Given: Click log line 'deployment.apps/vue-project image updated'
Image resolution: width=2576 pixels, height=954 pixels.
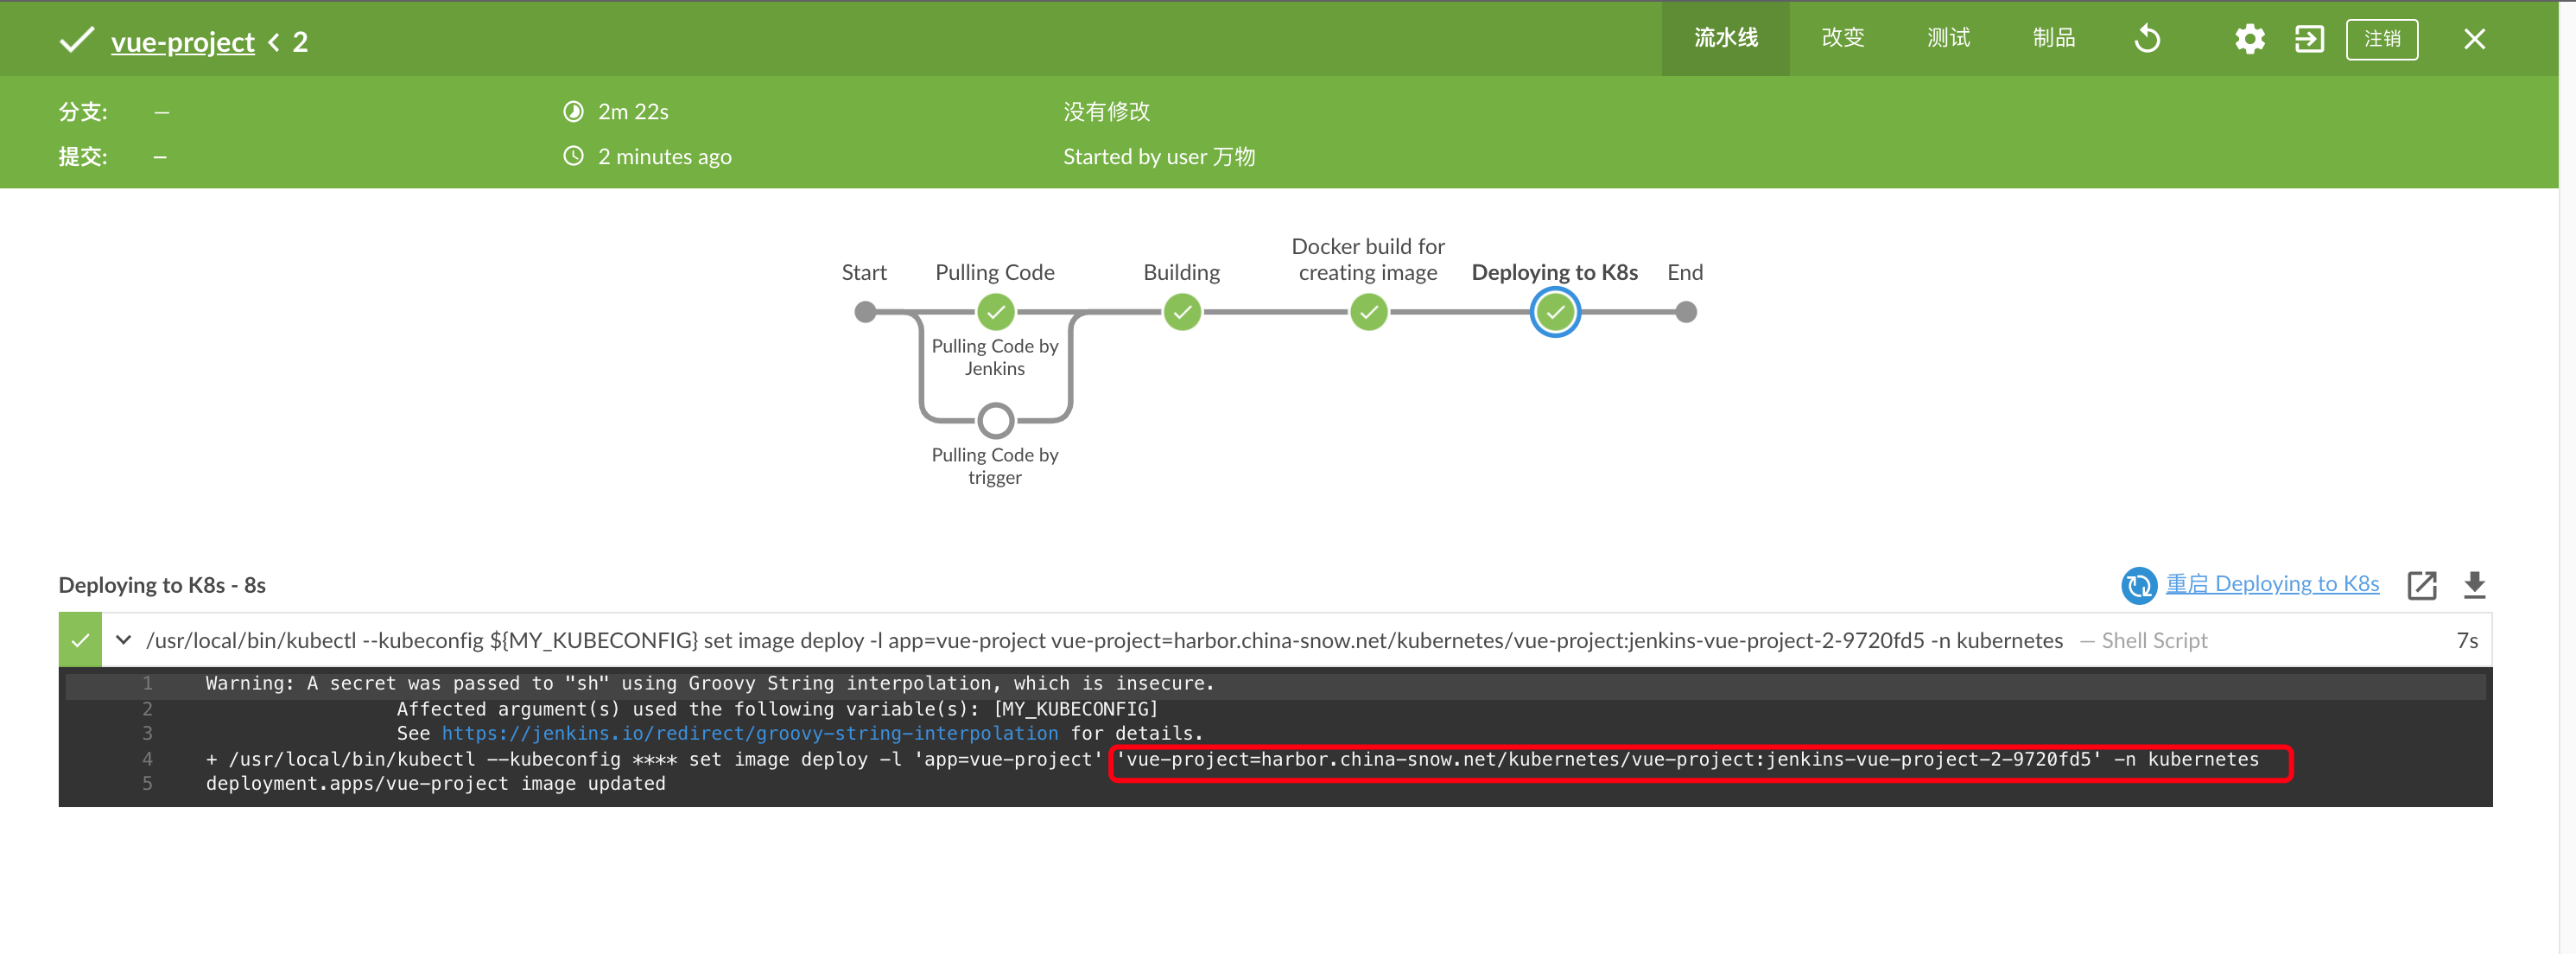Looking at the screenshot, I should click(435, 784).
